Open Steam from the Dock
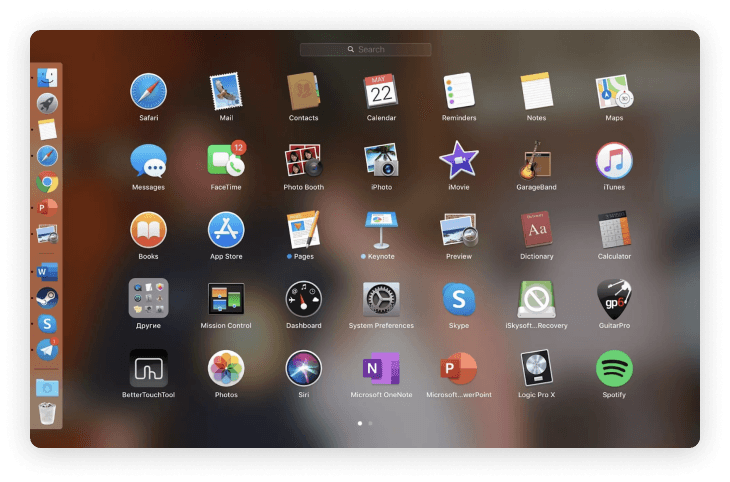 click(47, 298)
